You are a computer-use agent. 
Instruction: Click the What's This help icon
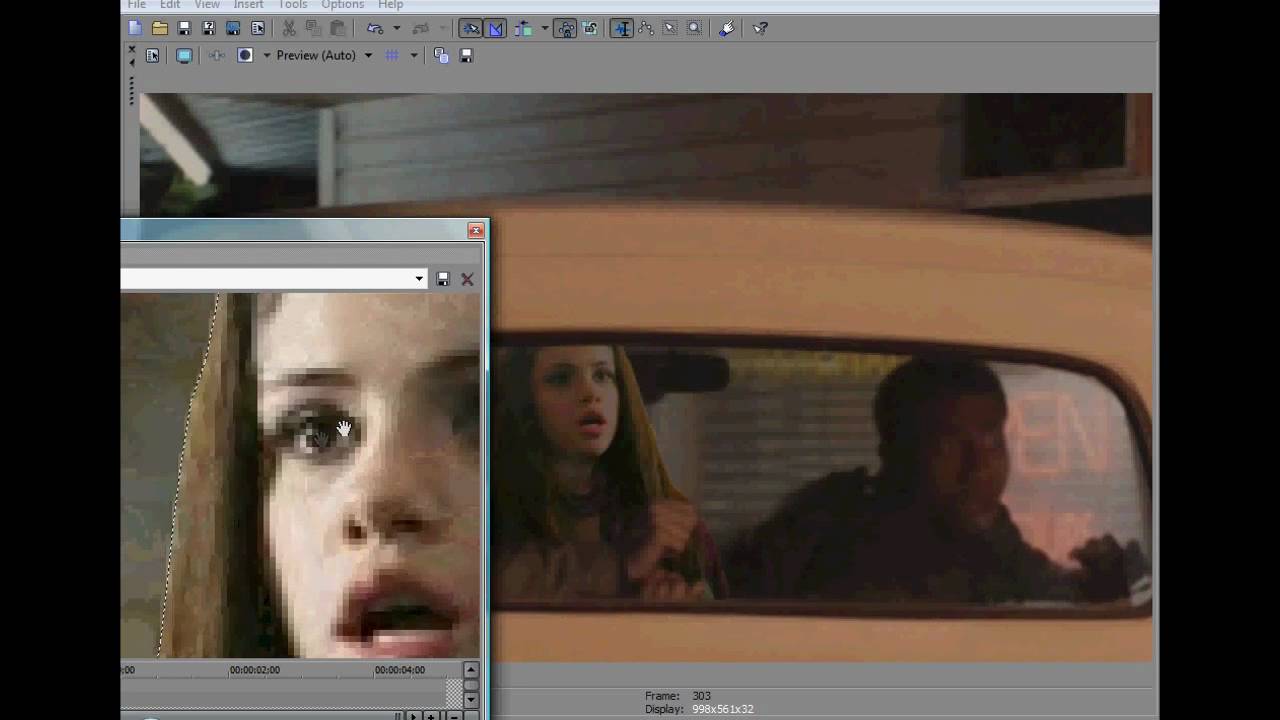coord(761,28)
